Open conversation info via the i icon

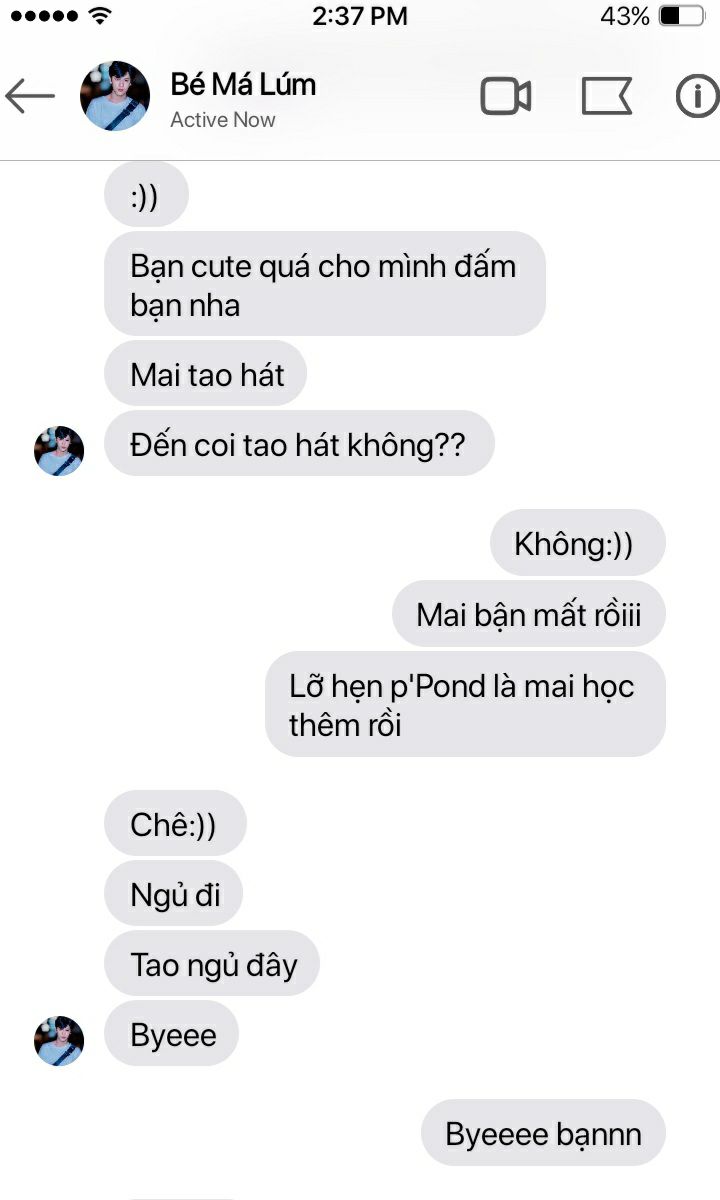coord(698,97)
